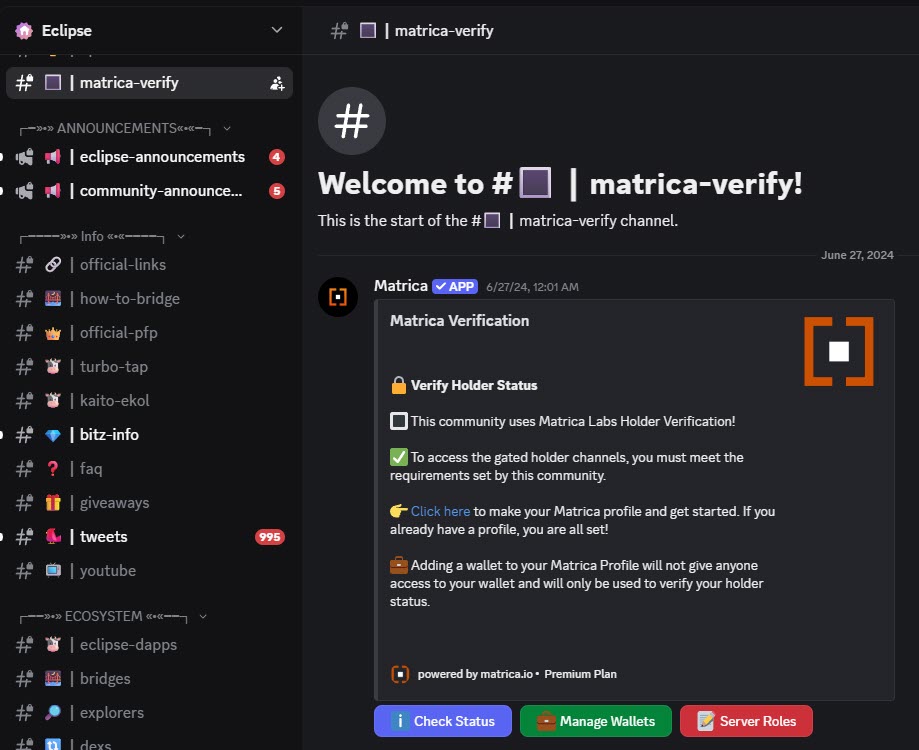Select the bridges channel
The height and width of the screenshot is (750, 919).
click(149, 679)
